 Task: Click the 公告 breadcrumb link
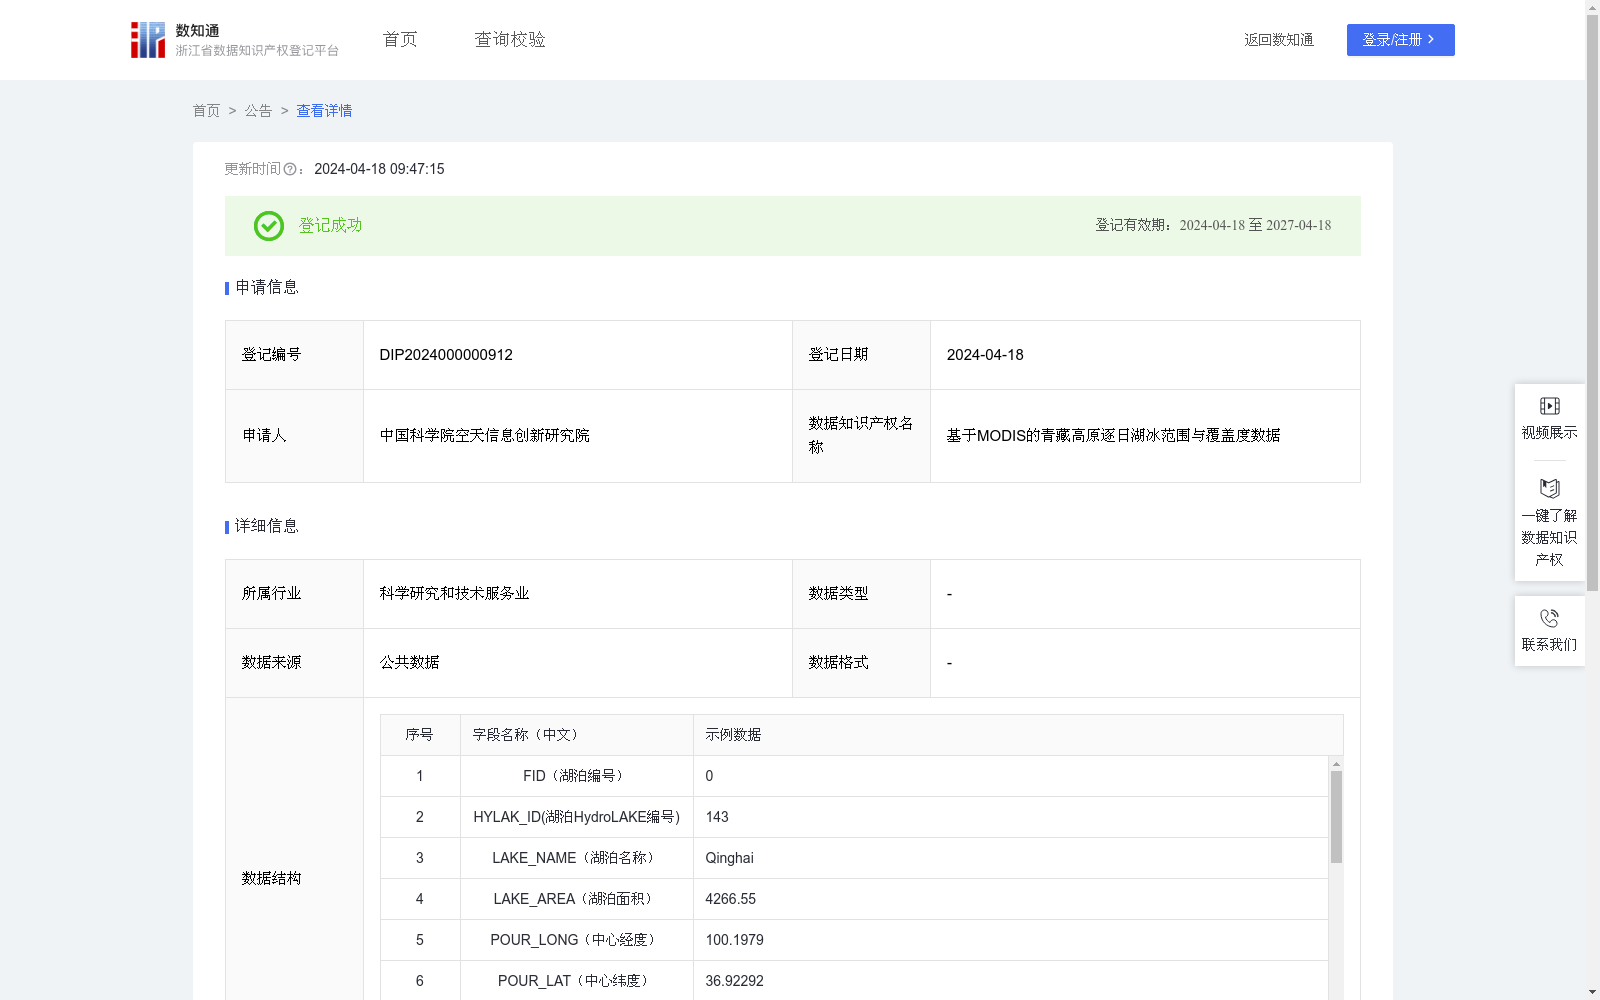tap(258, 111)
